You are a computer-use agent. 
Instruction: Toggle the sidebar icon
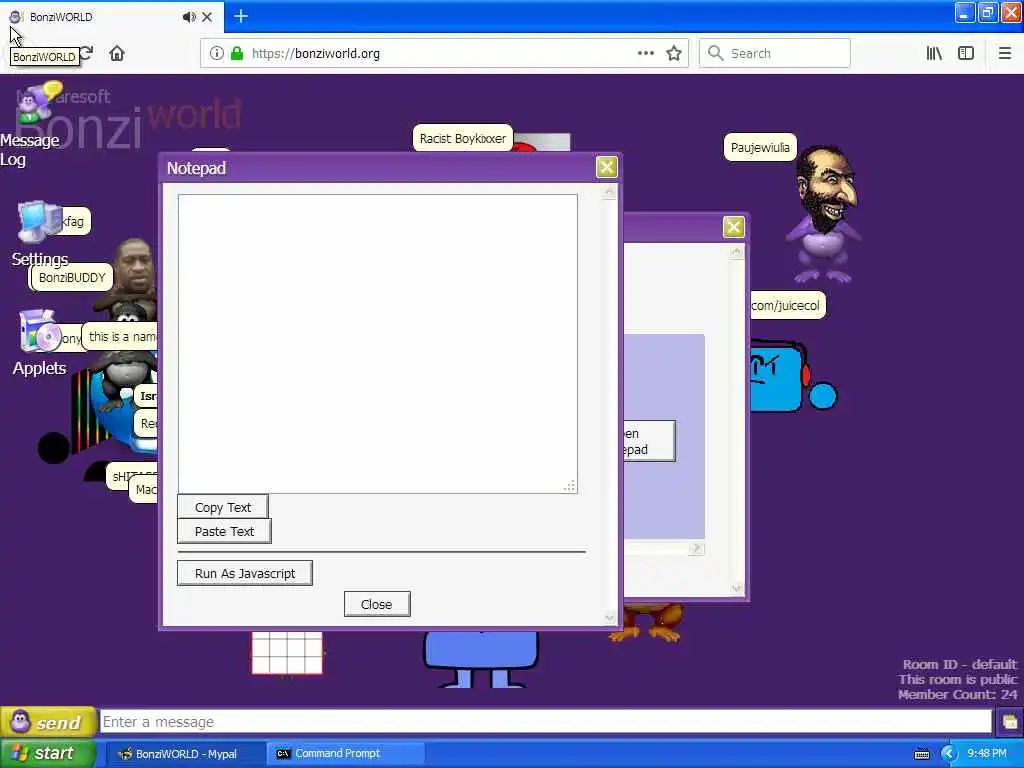tap(966, 54)
